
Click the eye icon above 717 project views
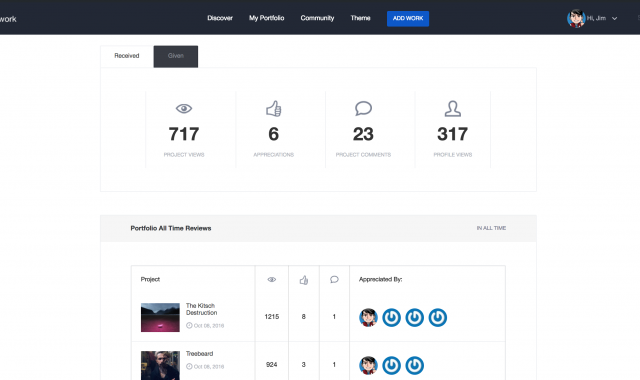184,109
